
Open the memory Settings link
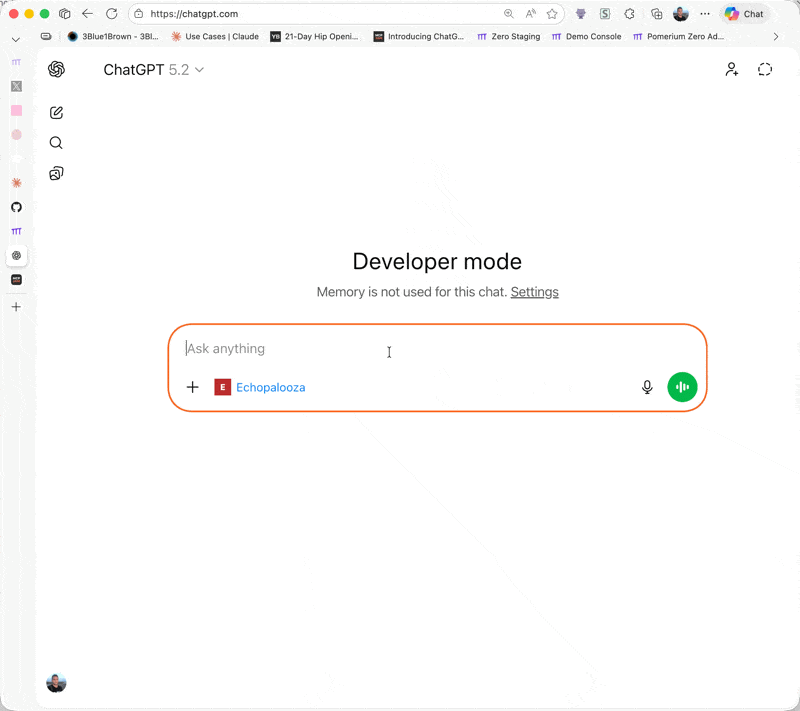pyautogui.click(x=534, y=292)
